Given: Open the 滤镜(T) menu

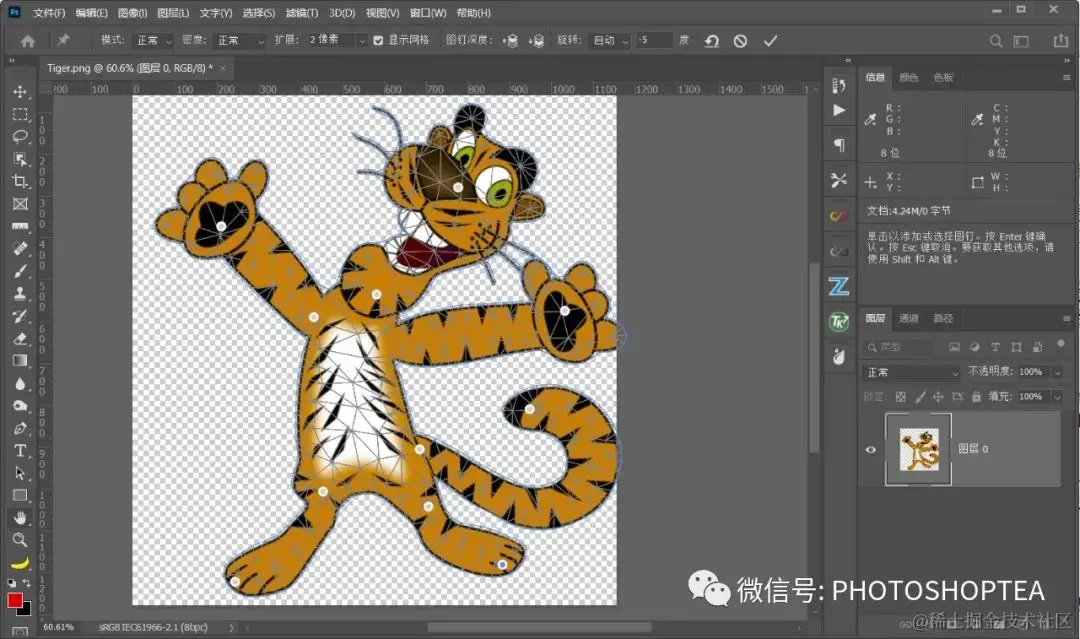Looking at the screenshot, I should pos(302,13).
